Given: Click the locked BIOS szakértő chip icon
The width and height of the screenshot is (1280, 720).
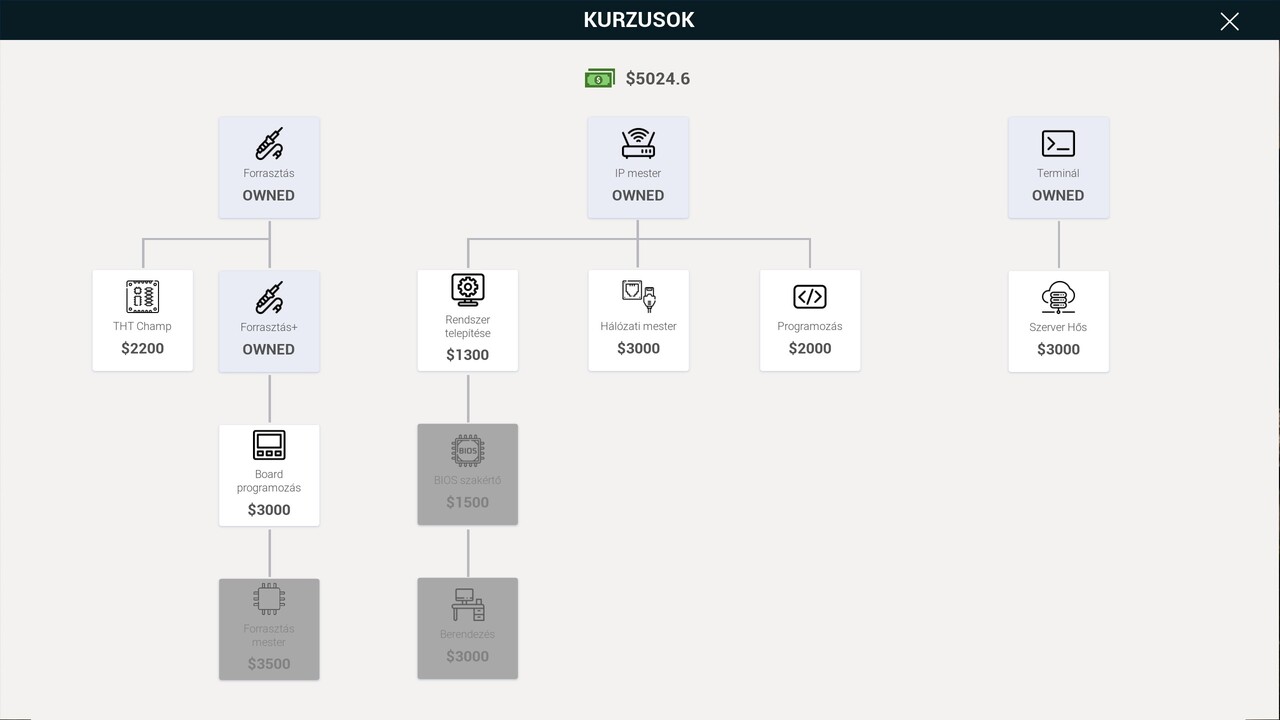Looking at the screenshot, I should point(468,451).
